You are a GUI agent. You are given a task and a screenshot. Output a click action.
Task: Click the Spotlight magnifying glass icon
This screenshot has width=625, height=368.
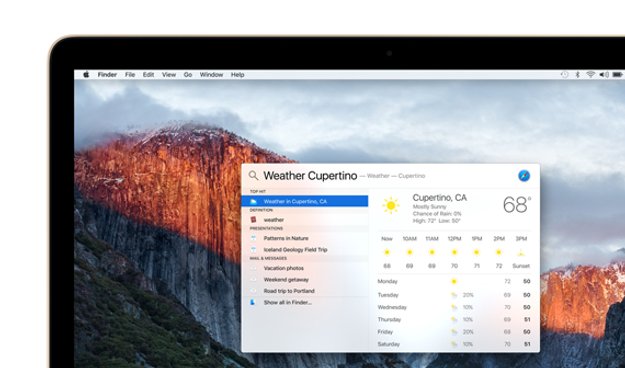(253, 175)
